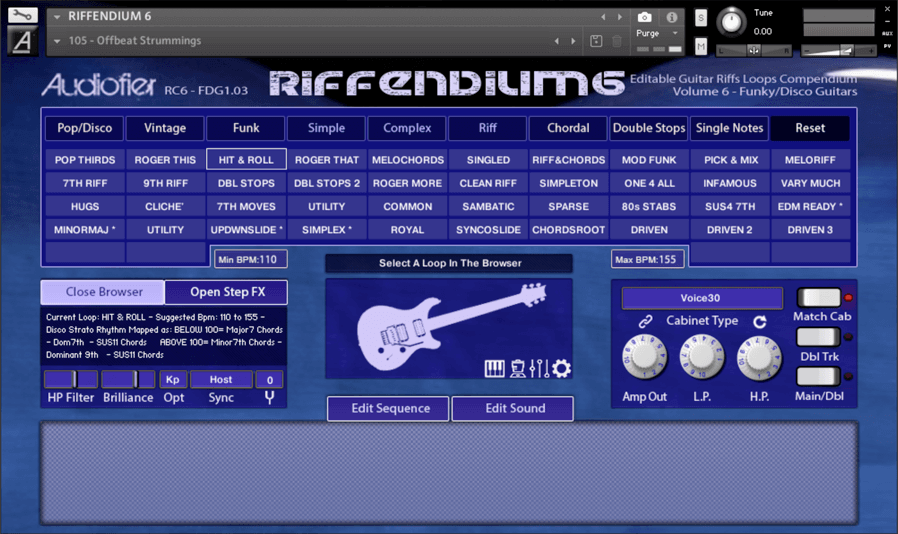Switch to the Double Stops category tab
Screen dimensions: 898x534
[649, 128]
